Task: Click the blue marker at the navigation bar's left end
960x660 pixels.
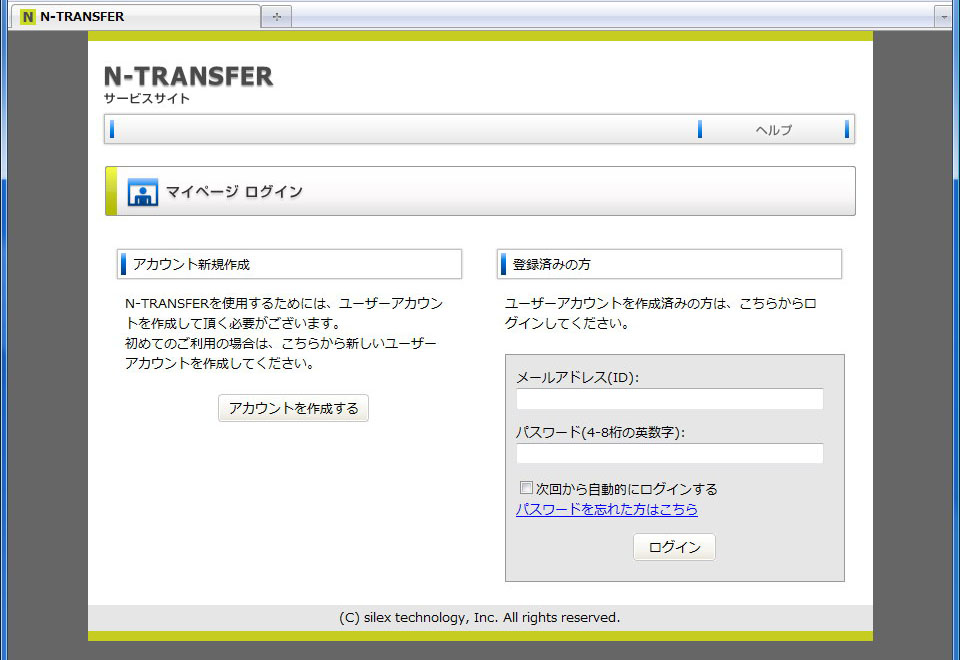Action: [x=113, y=128]
